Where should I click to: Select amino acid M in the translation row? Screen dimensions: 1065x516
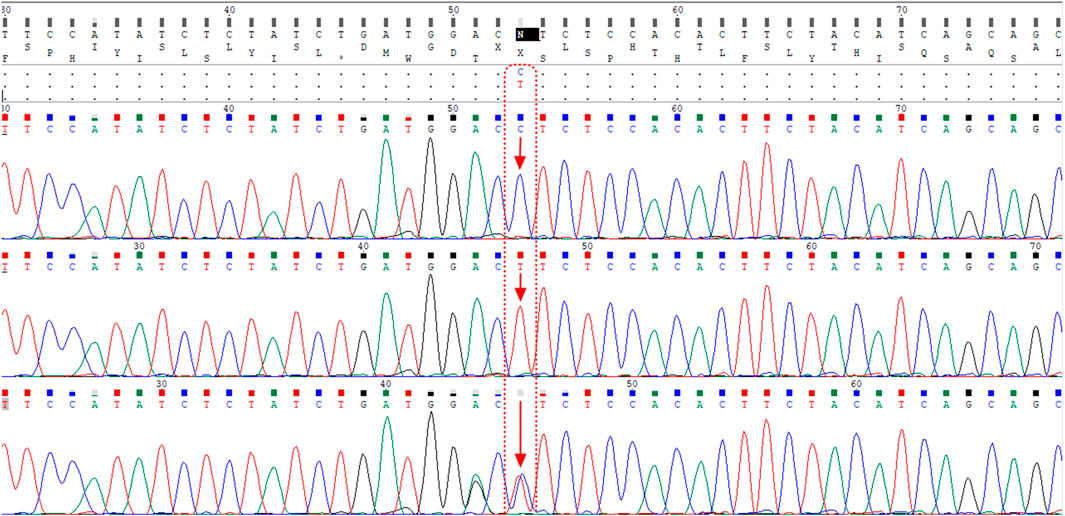[x=386, y=52]
